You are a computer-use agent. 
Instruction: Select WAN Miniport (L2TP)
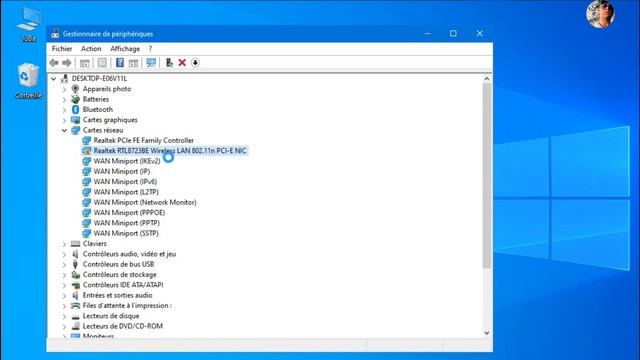[126, 192]
